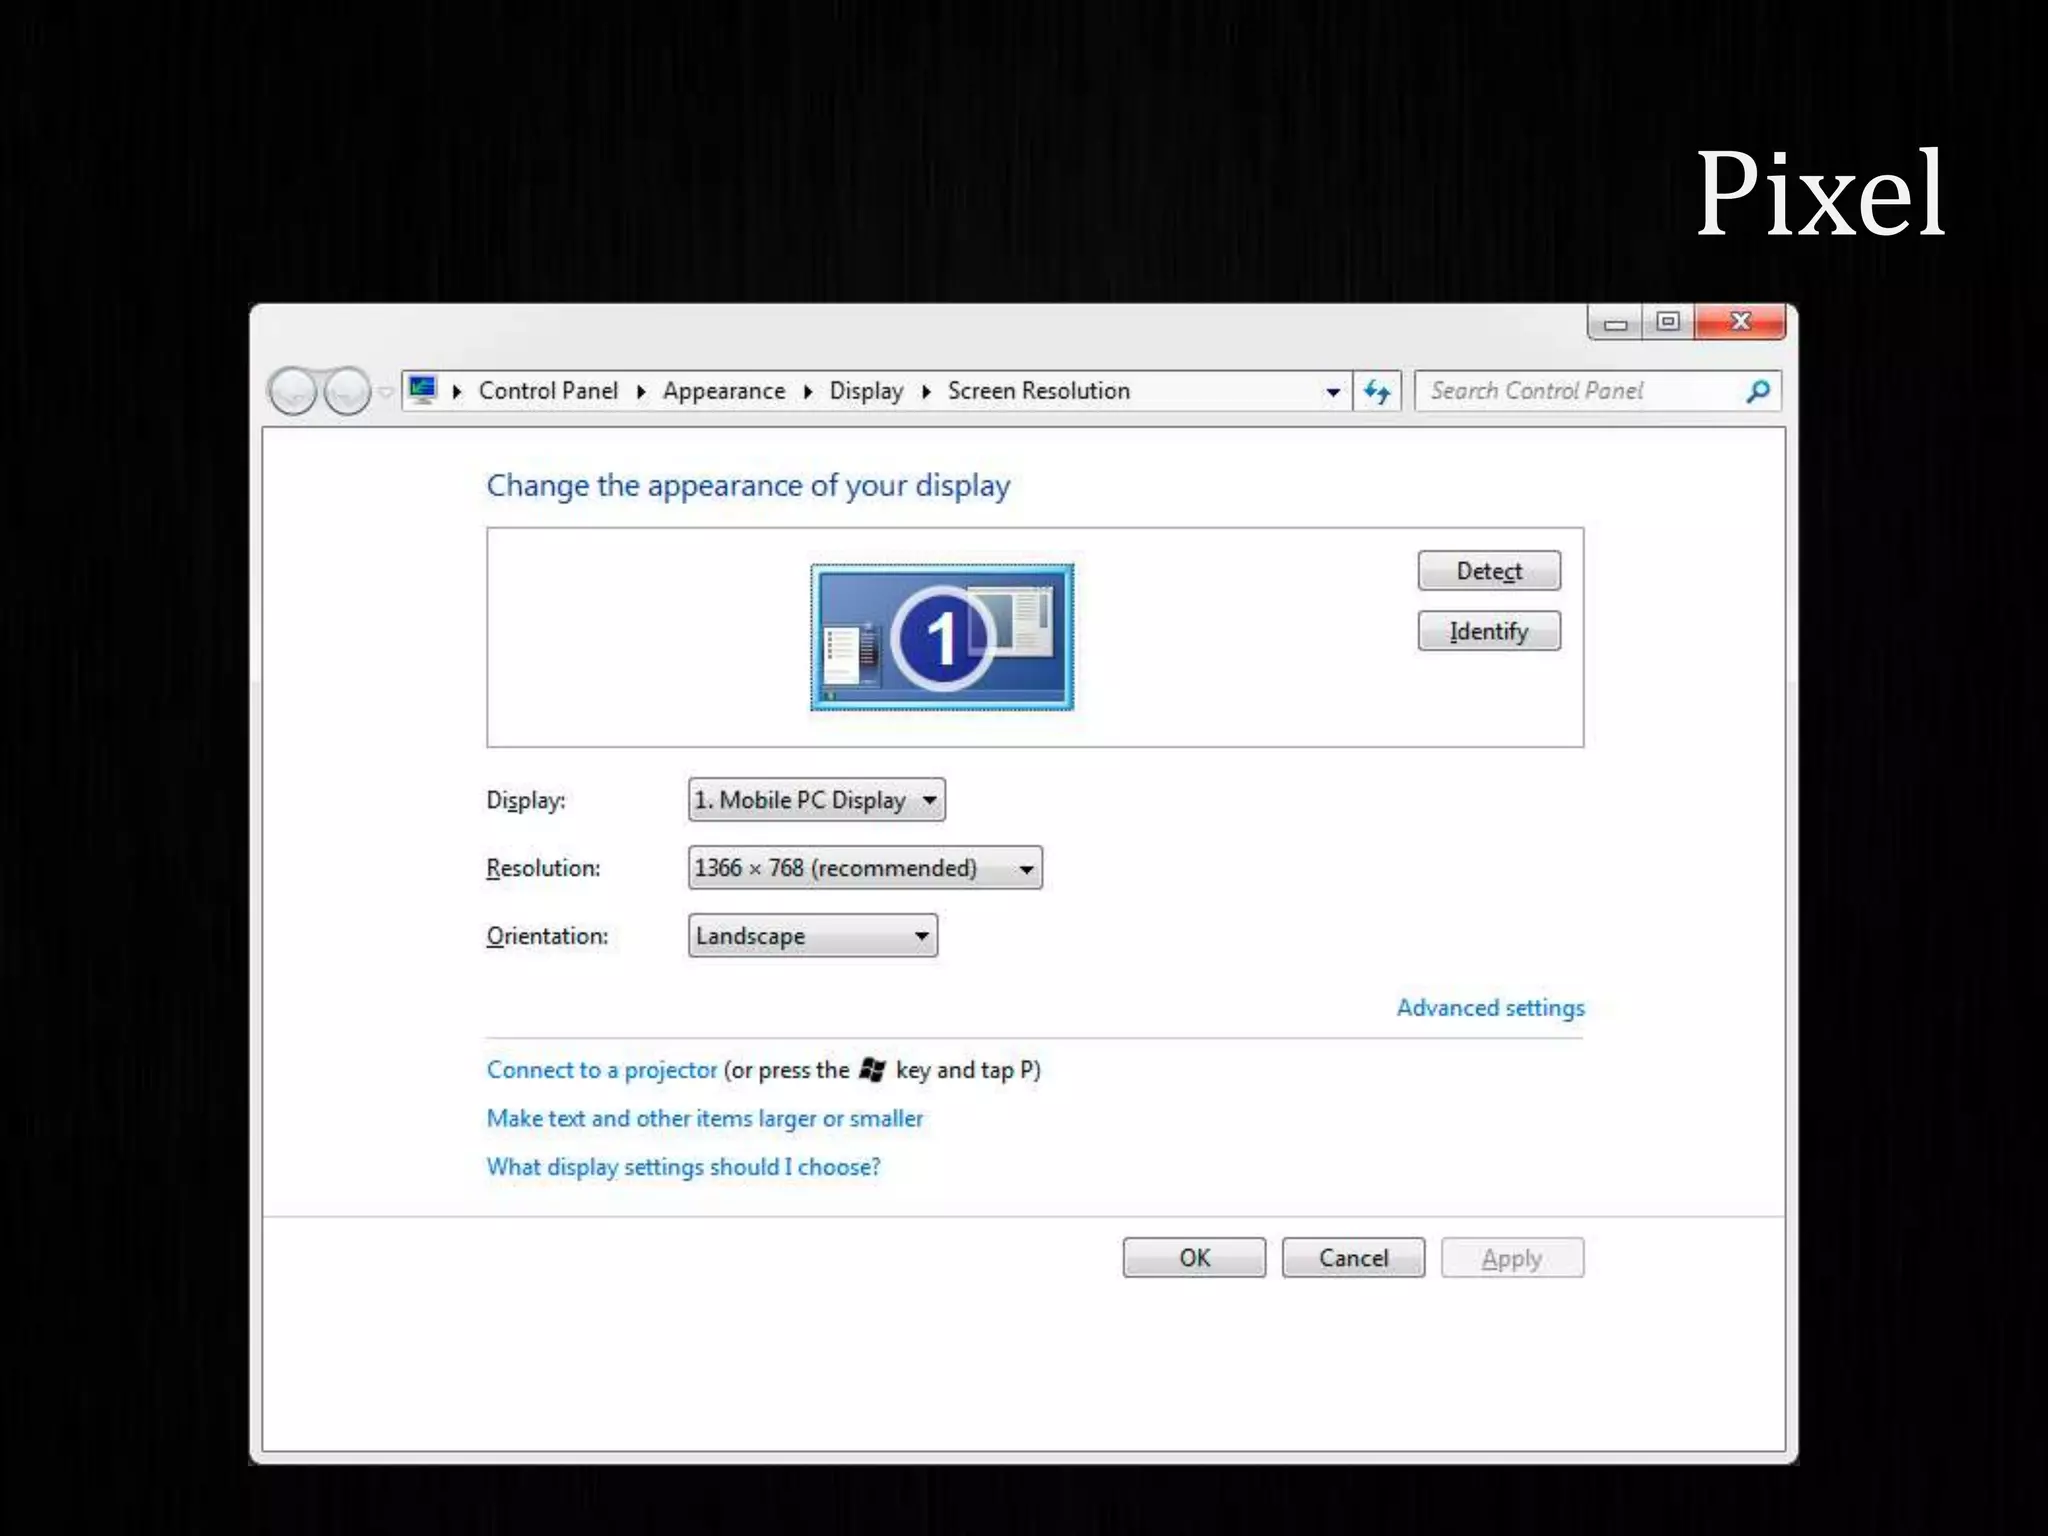Viewport: 2048px width, 1536px height.
Task: Open the Orientation dropdown
Action: coord(812,936)
